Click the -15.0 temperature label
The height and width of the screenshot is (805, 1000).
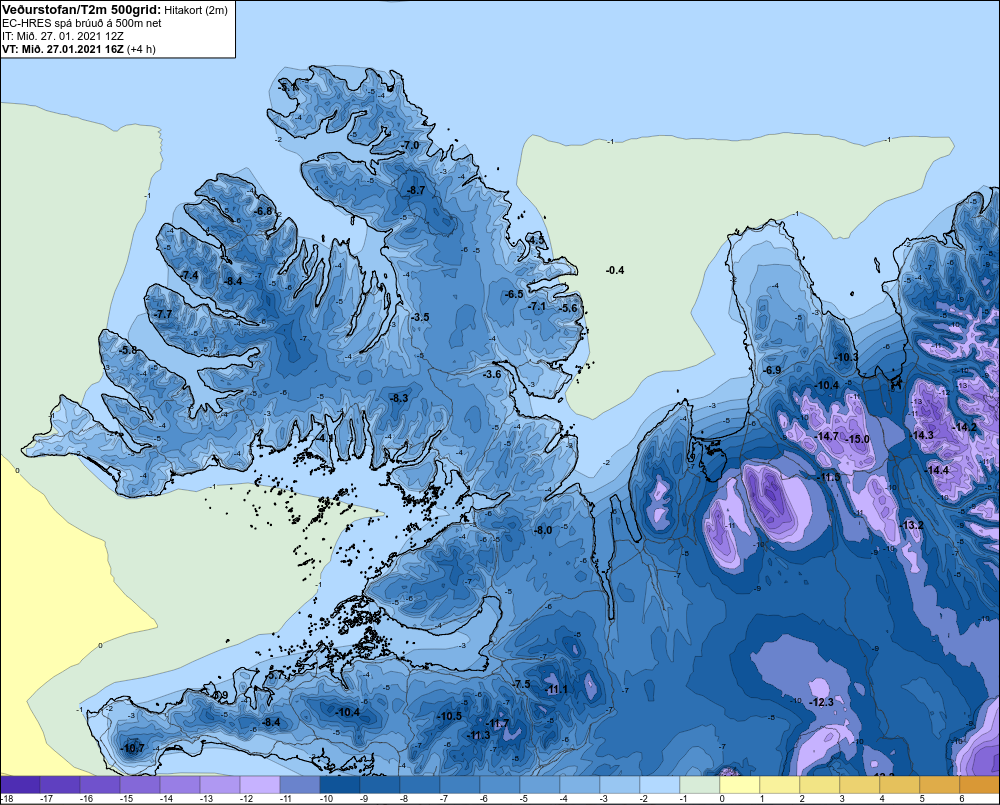pyautogui.click(x=858, y=439)
